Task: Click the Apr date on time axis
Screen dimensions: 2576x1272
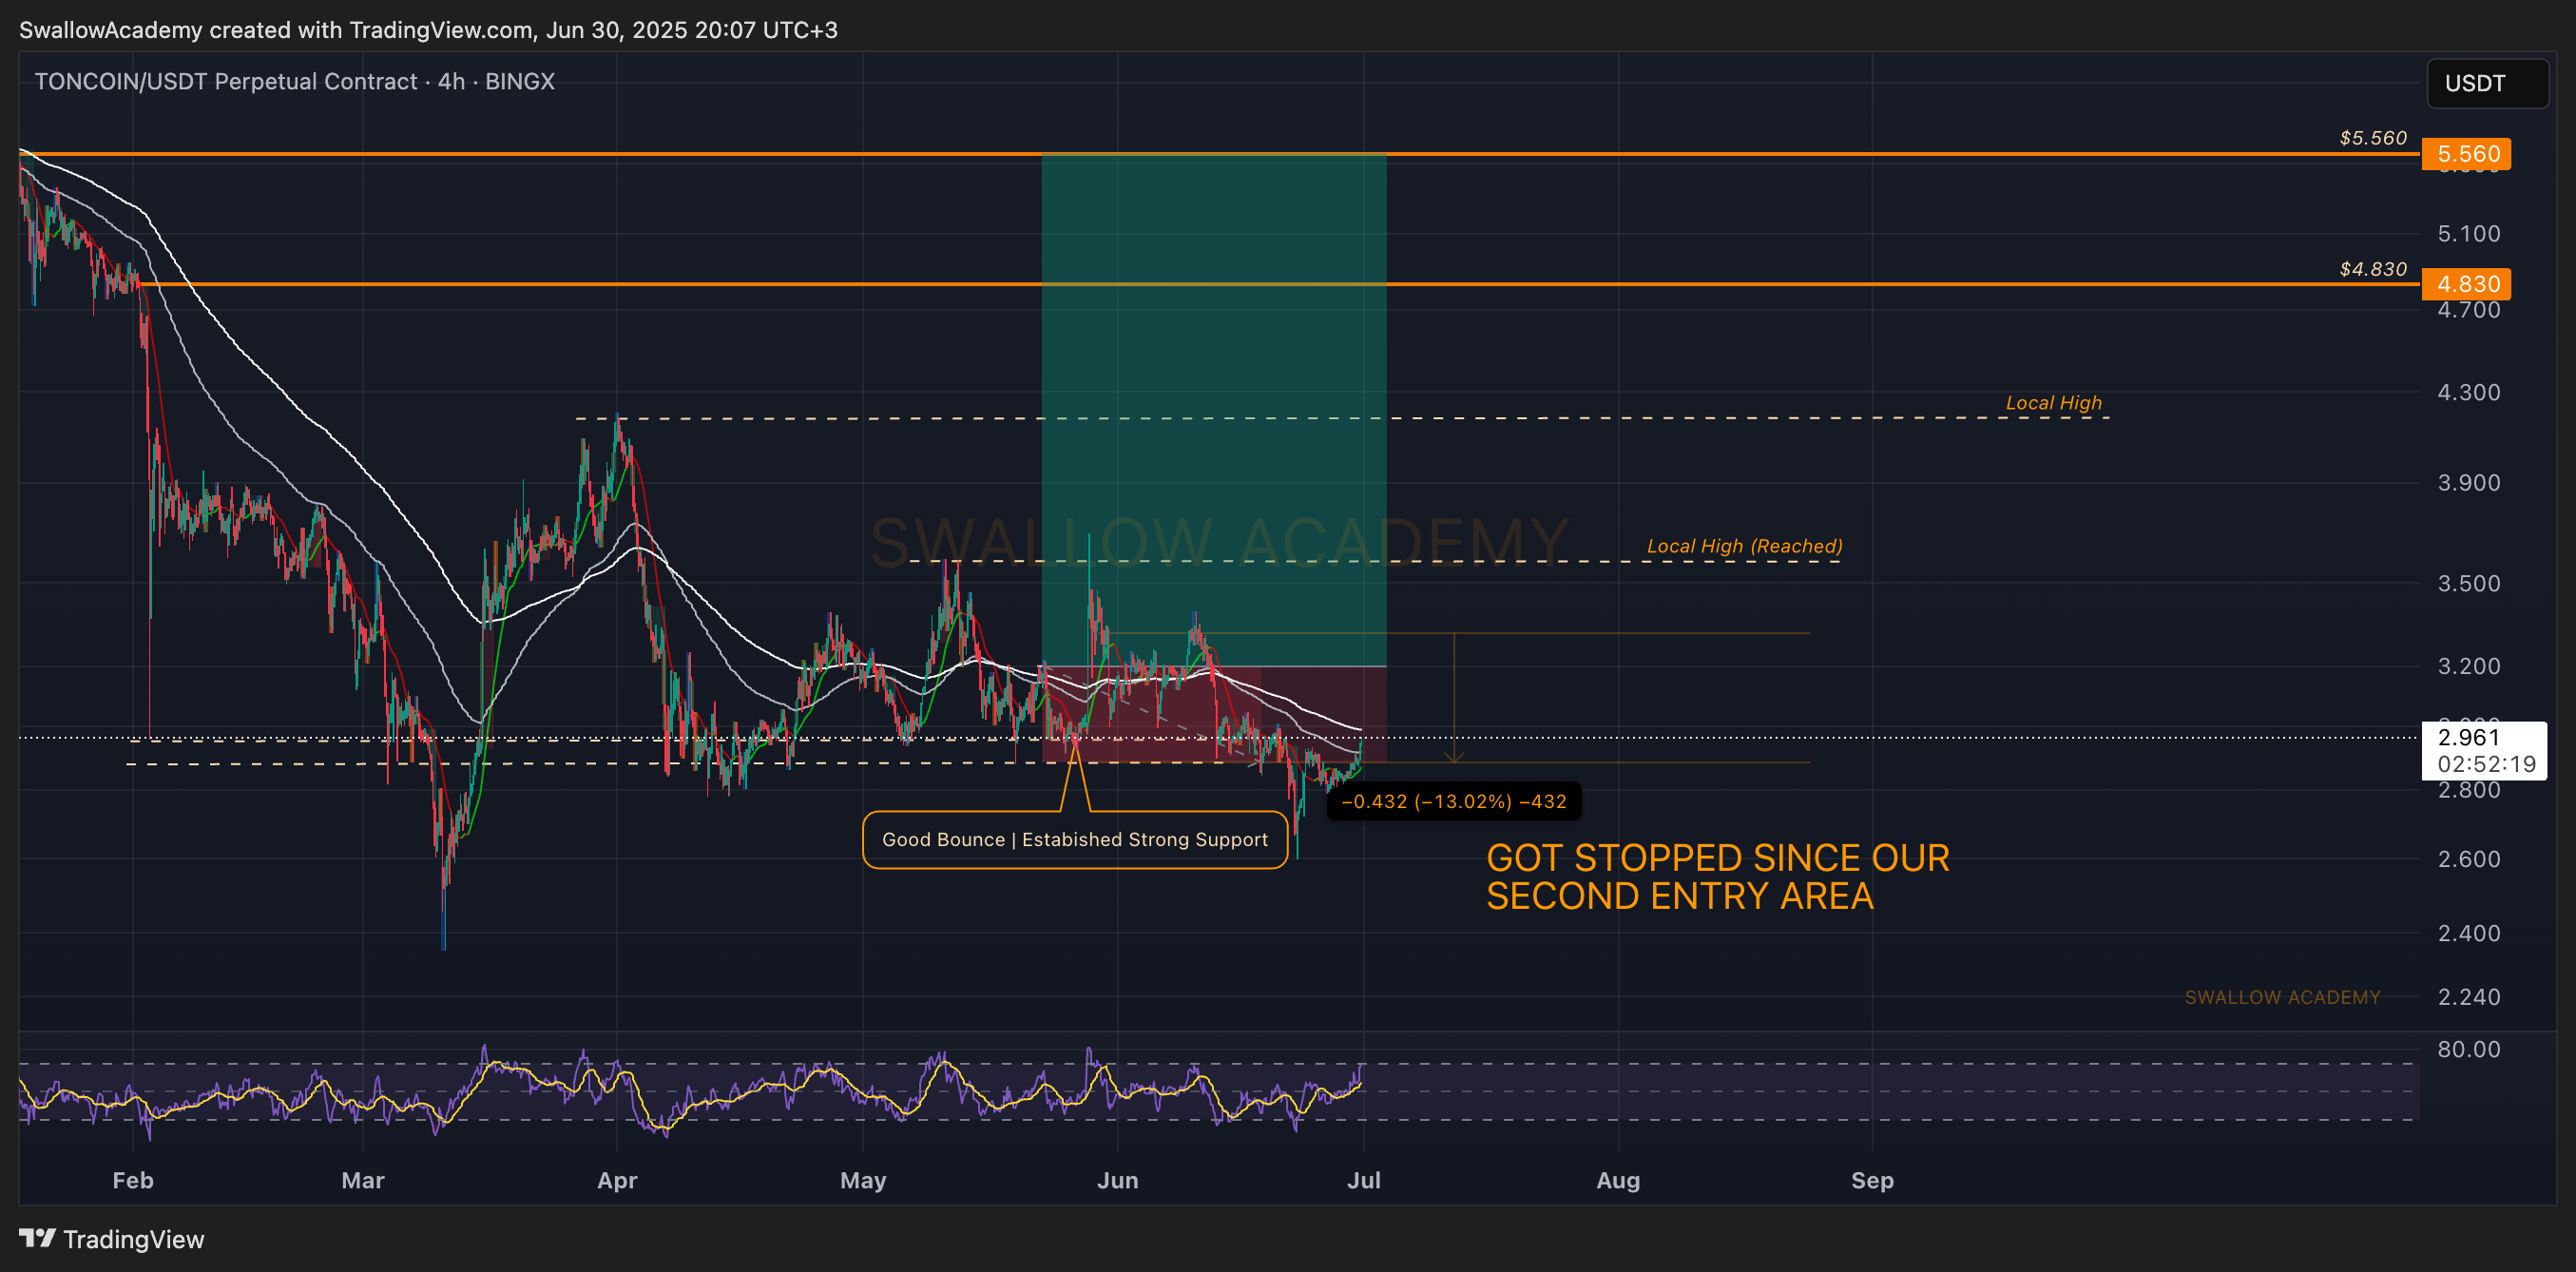Action: pos(617,1180)
